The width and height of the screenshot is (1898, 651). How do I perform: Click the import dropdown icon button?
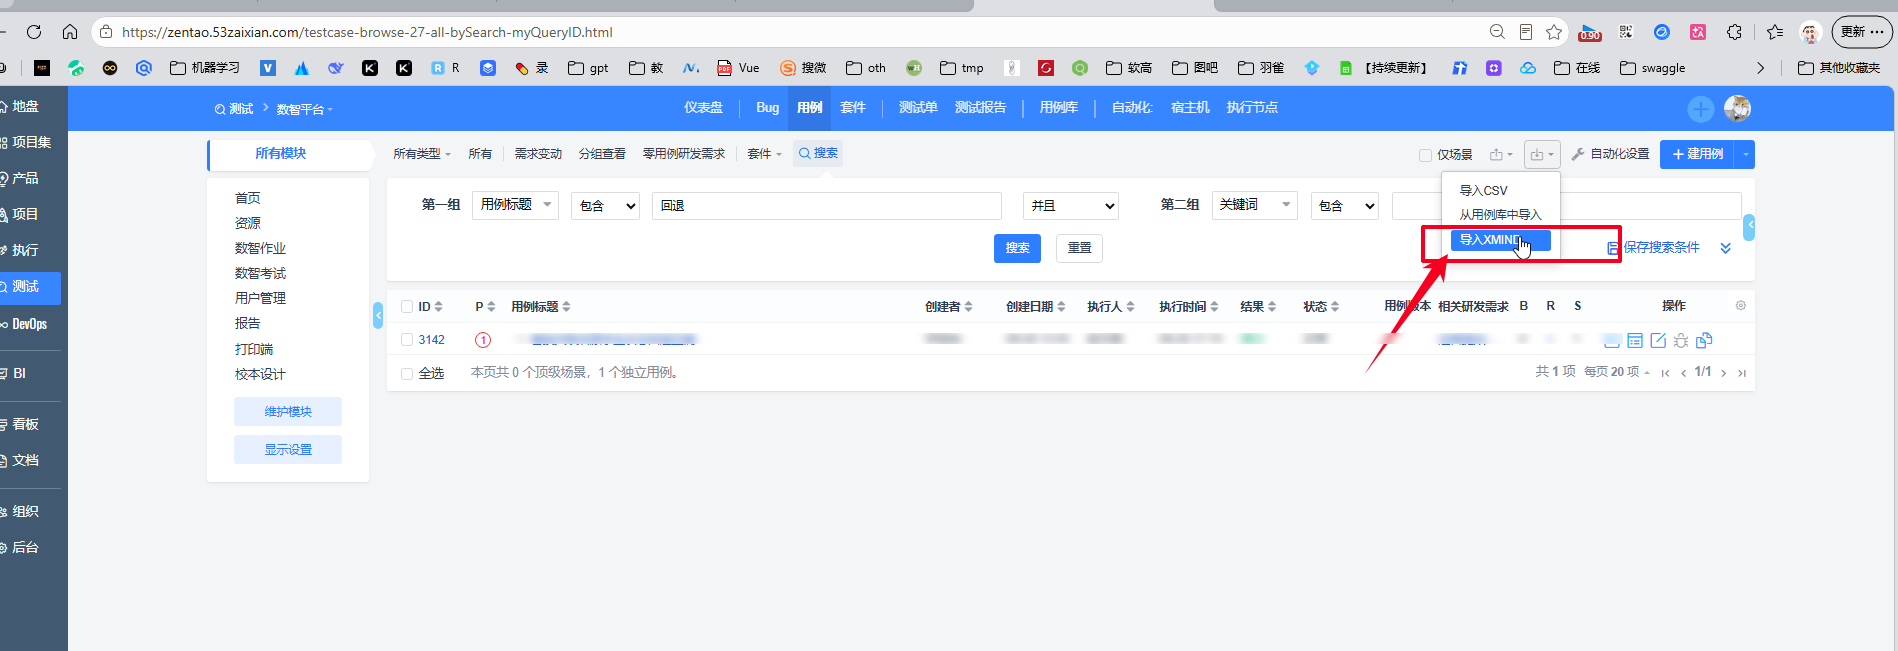(x=1542, y=154)
